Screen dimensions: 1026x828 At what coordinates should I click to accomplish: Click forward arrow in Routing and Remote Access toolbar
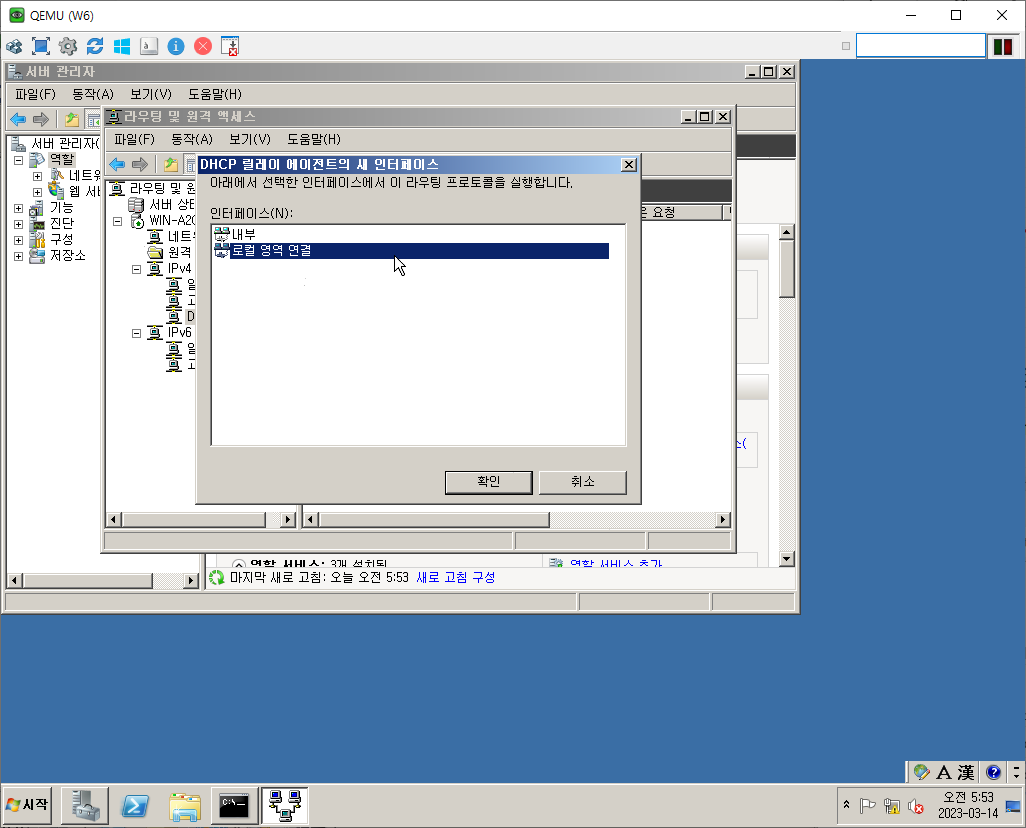pos(140,164)
